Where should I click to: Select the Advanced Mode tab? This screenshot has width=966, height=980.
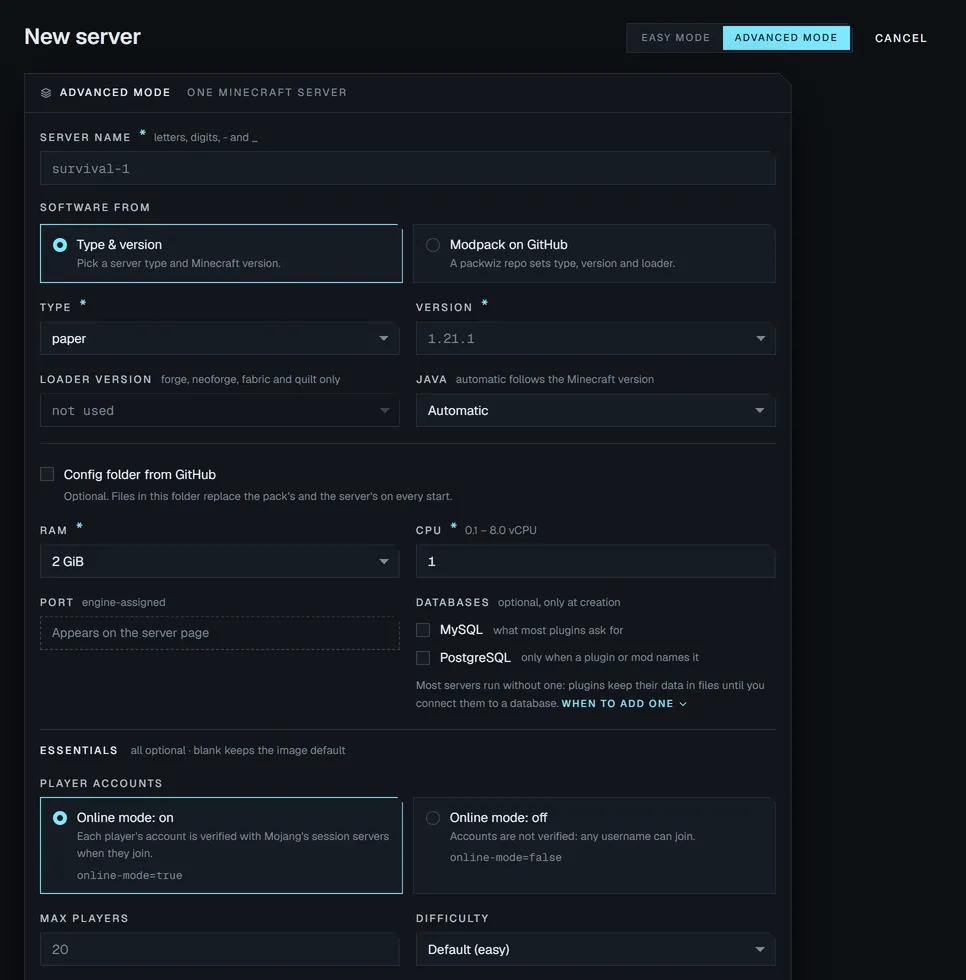pyautogui.click(x=786, y=38)
